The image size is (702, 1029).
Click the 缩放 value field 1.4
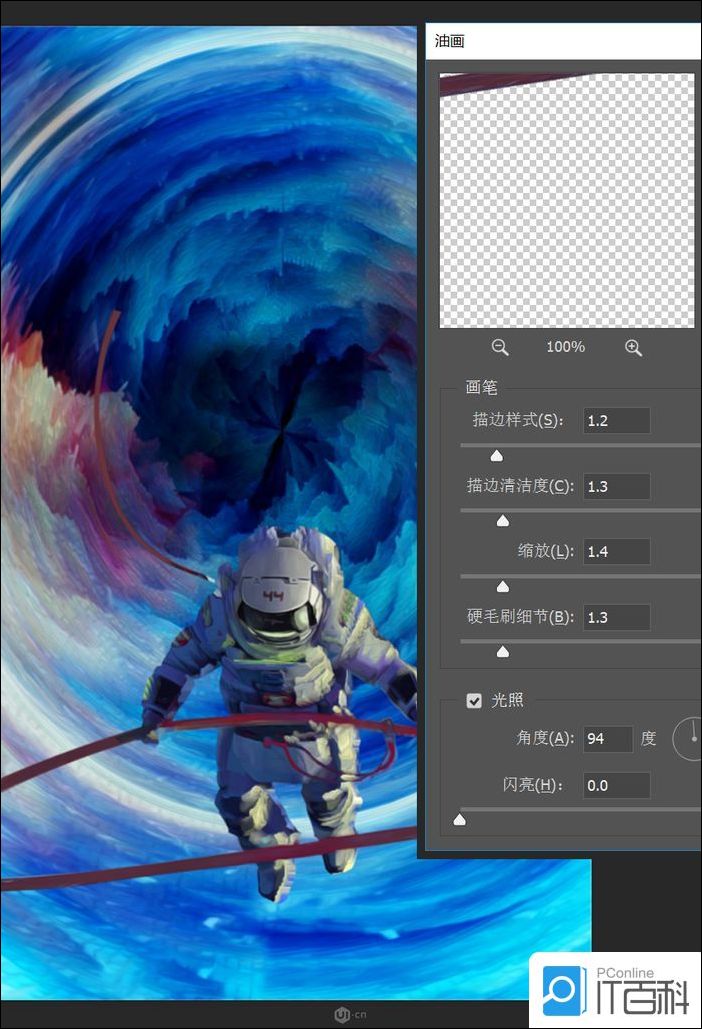617,551
